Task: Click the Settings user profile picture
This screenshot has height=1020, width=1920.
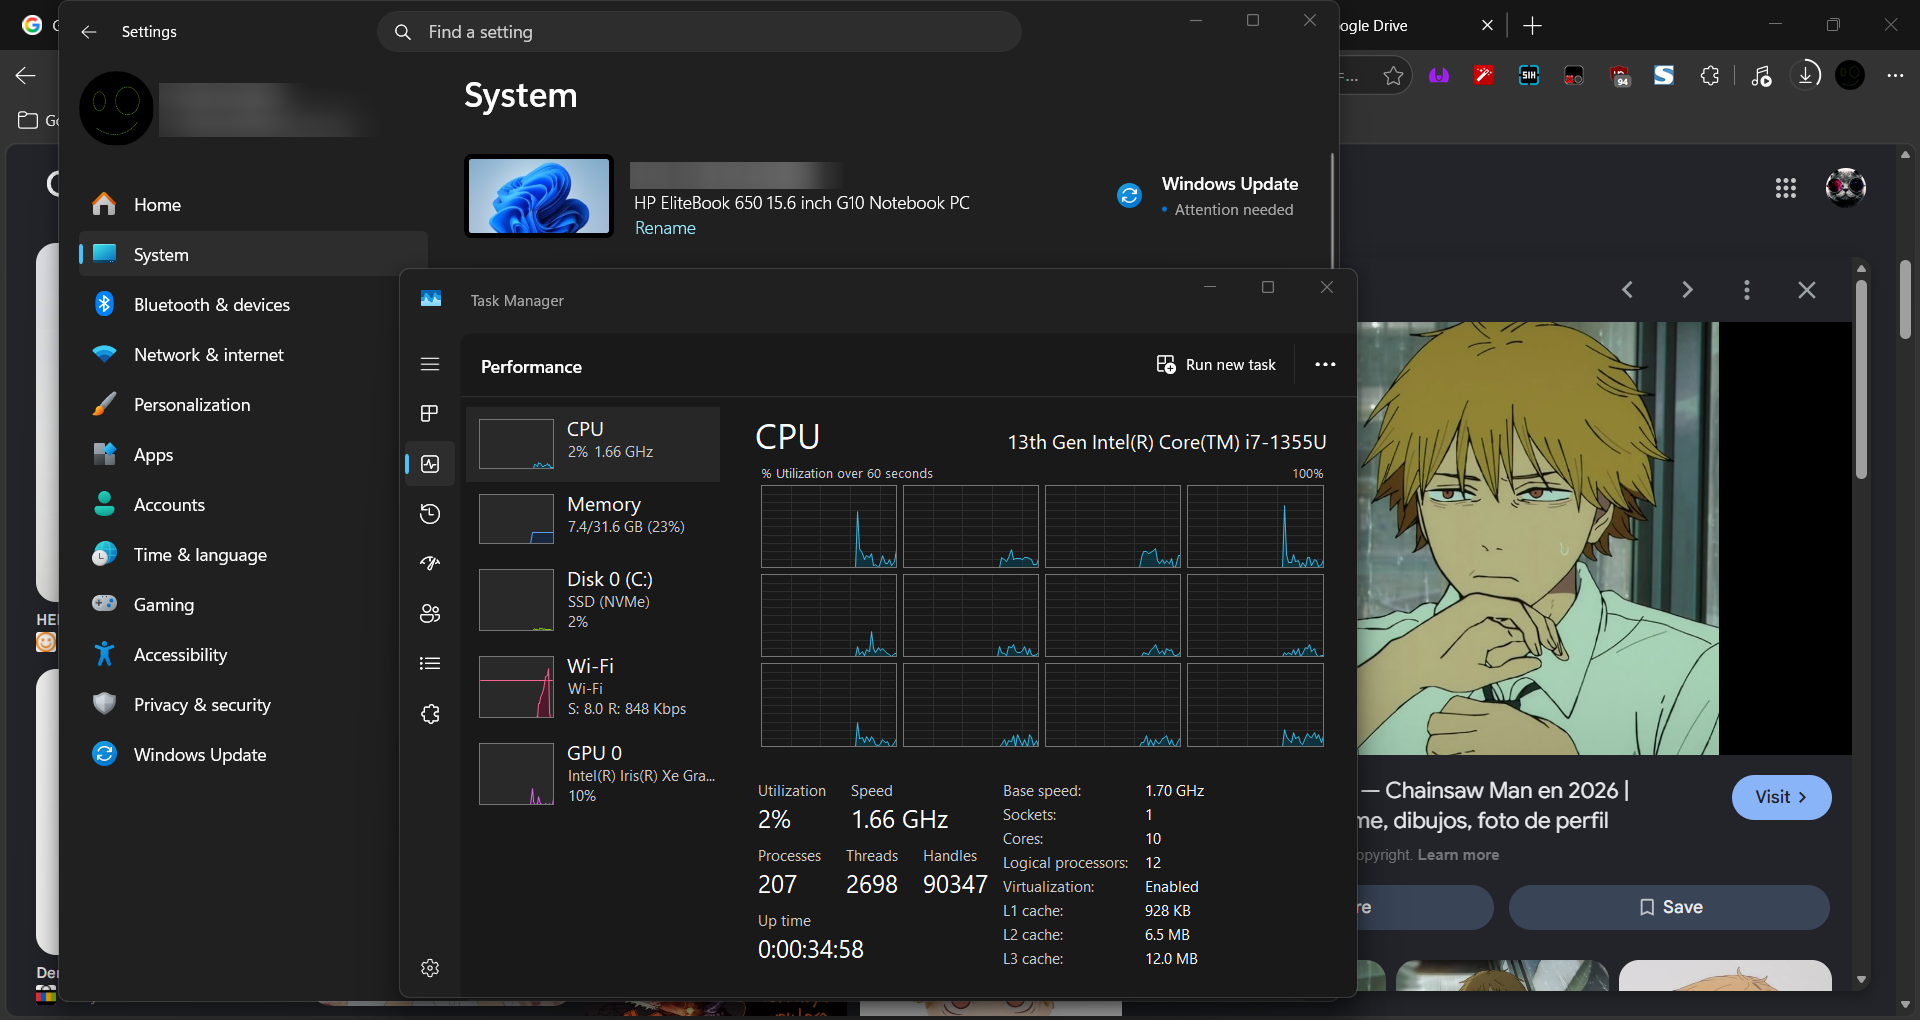Action: pyautogui.click(x=117, y=108)
